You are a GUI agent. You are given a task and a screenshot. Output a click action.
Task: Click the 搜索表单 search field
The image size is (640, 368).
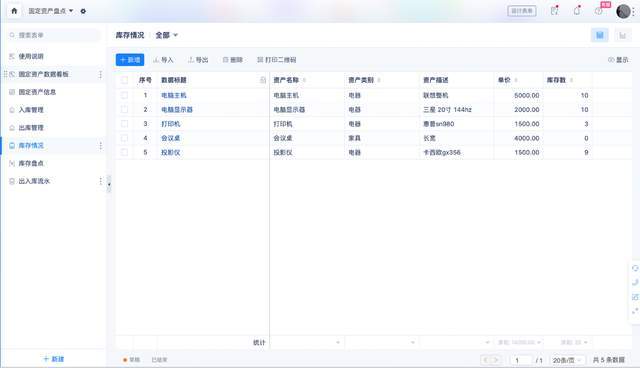point(55,35)
